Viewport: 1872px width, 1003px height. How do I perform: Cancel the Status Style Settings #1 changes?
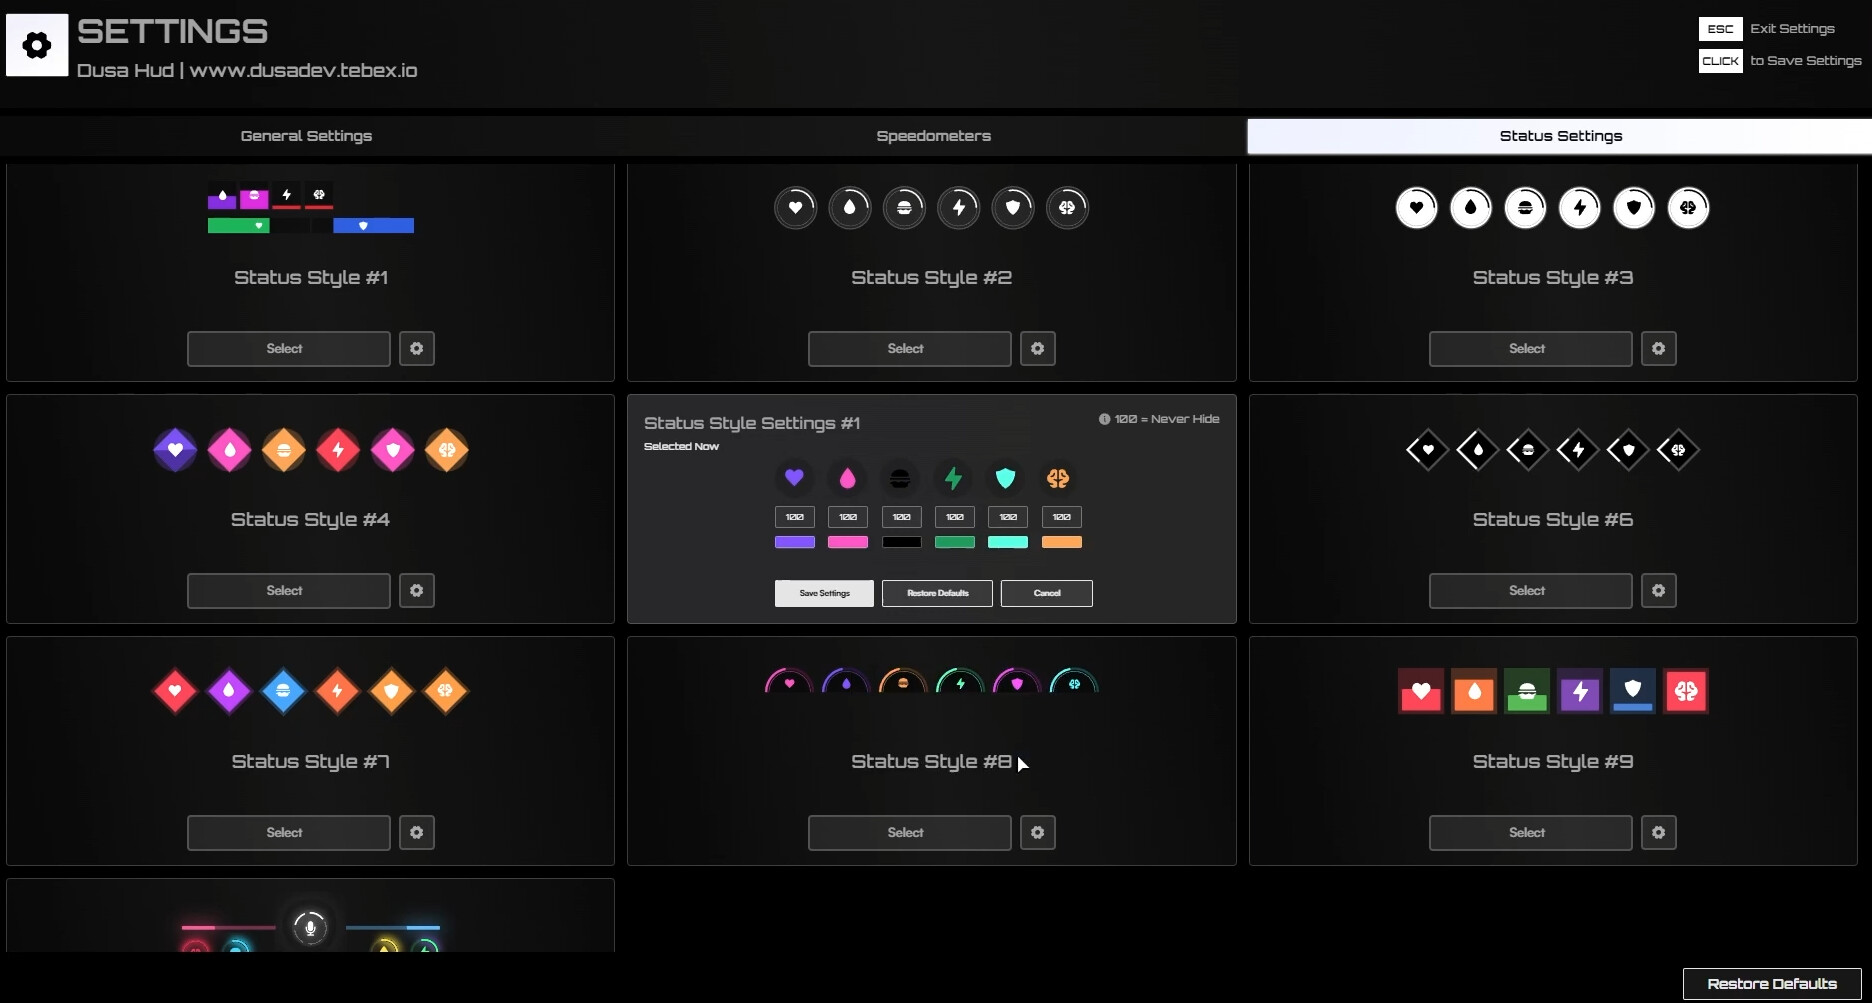click(x=1046, y=593)
